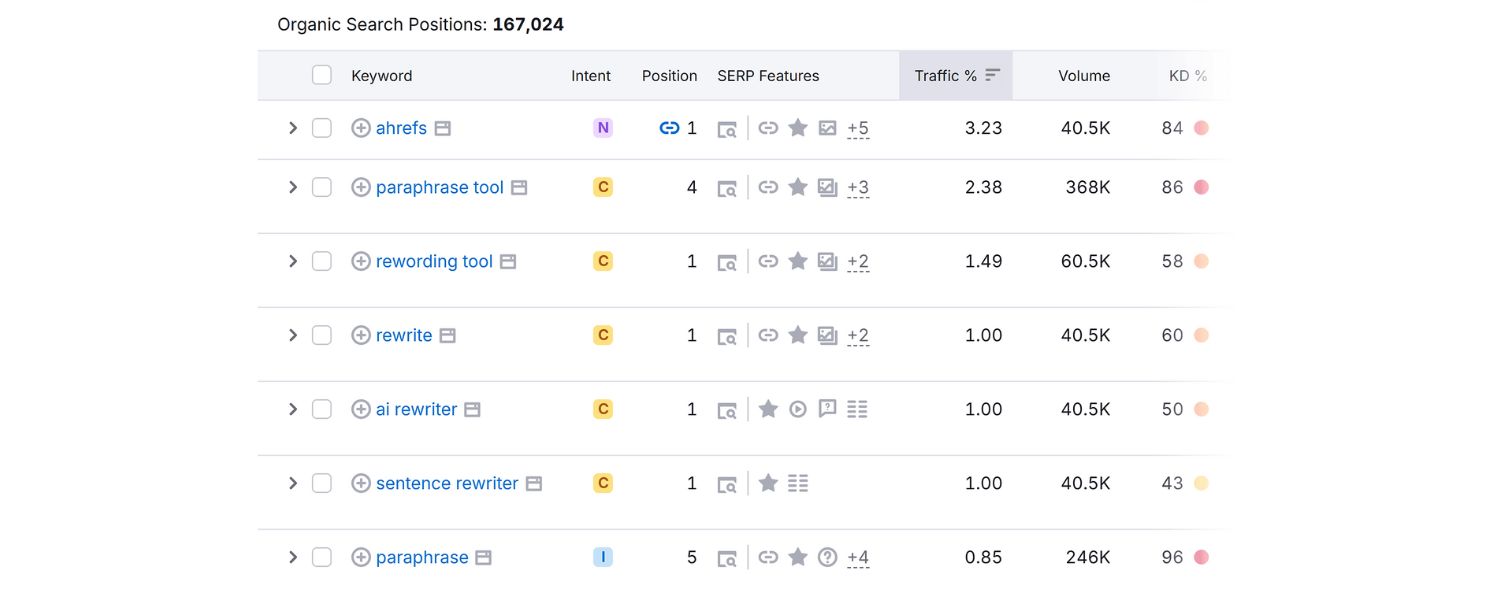This screenshot has width=1500, height=600.
Task: Click the add-to-list plus icon beside 'ahrefs'
Action: click(360, 128)
